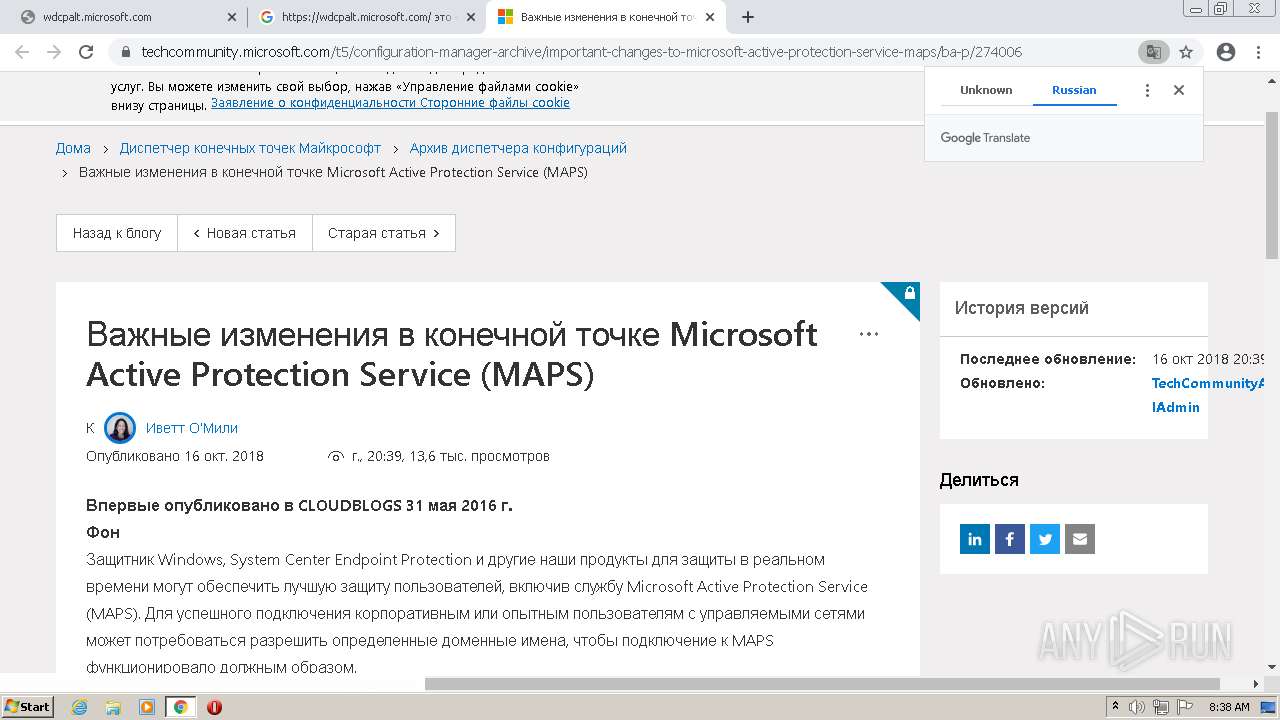Click the Google Translate icon in address bar
1280x720 pixels.
(1153, 52)
